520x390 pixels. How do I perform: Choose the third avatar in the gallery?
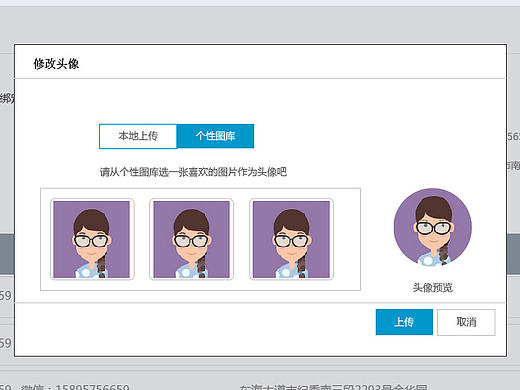(291, 239)
